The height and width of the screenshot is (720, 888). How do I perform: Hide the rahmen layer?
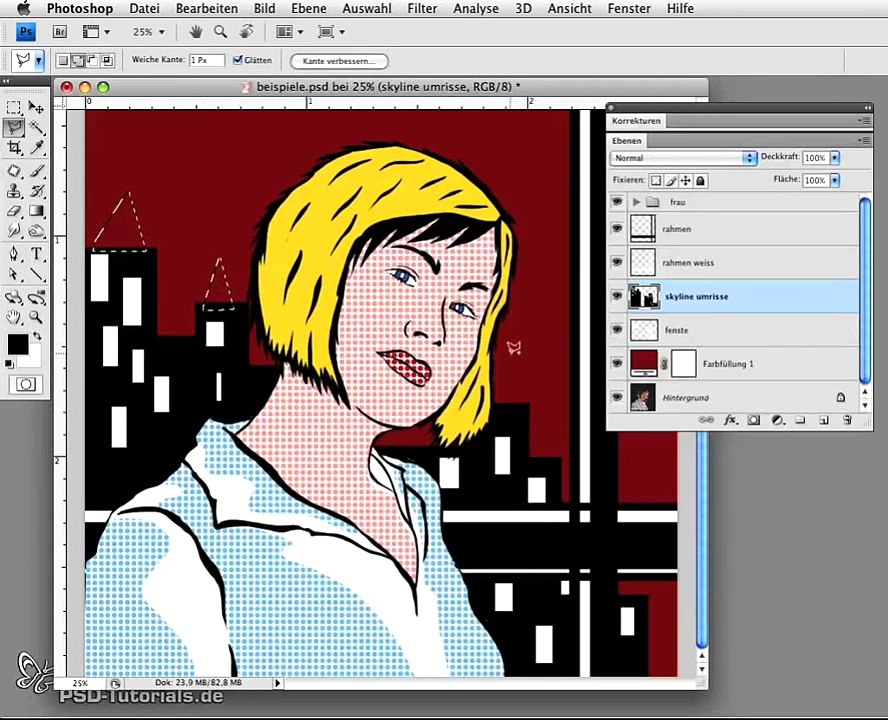click(x=617, y=228)
